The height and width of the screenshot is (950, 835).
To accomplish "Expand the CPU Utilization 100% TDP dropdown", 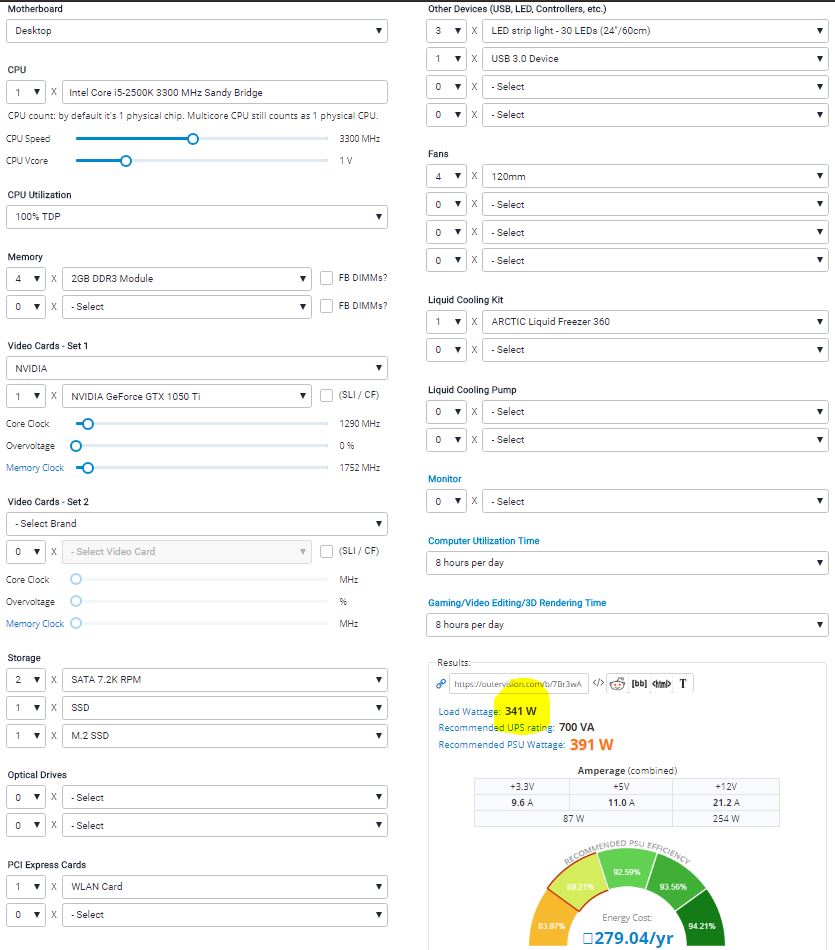I will click(x=197, y=216).
